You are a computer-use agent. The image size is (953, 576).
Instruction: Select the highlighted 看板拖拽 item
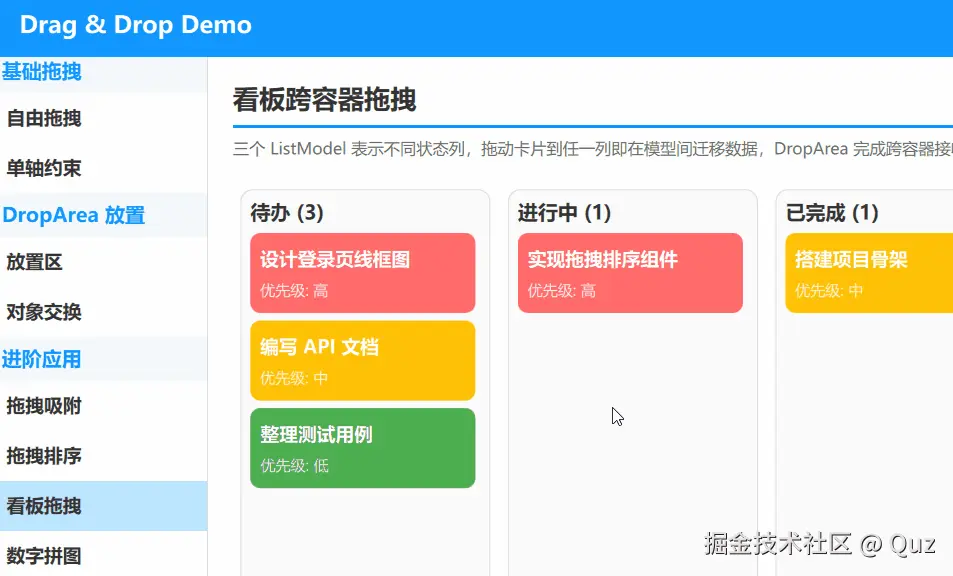103,506
